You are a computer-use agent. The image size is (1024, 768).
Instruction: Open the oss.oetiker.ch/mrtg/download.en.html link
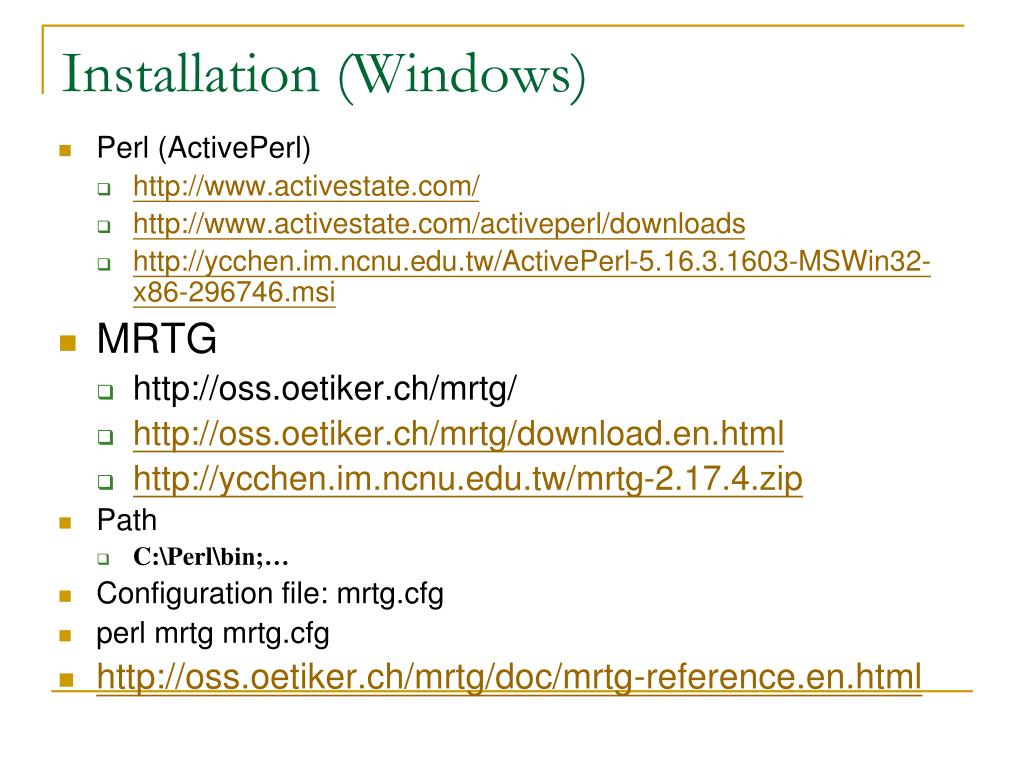tap(458, 434)
